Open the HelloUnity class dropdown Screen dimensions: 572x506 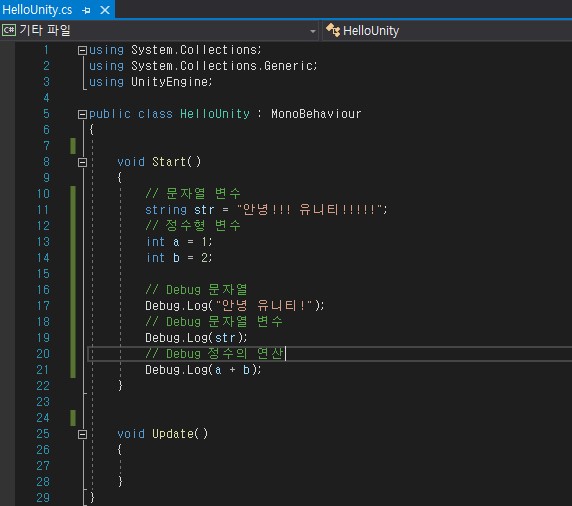447,31
